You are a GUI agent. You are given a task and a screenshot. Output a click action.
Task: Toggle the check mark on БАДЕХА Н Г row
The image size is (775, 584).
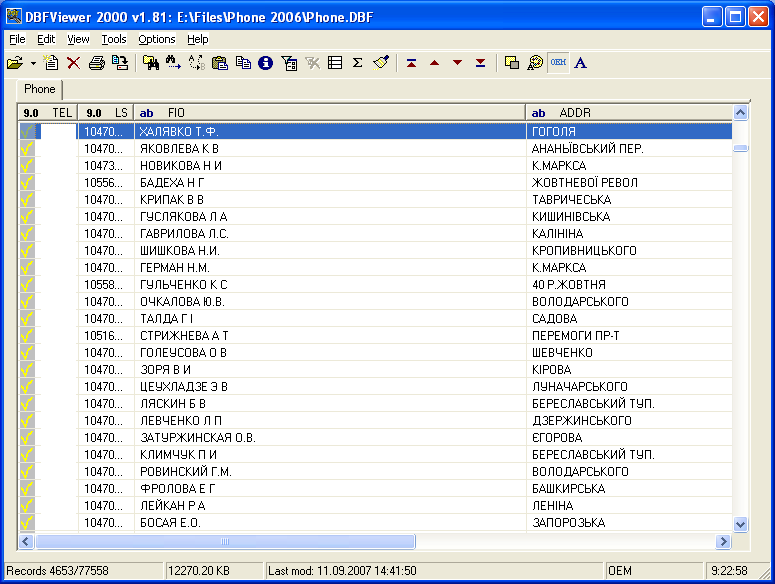tap(27, 183)
